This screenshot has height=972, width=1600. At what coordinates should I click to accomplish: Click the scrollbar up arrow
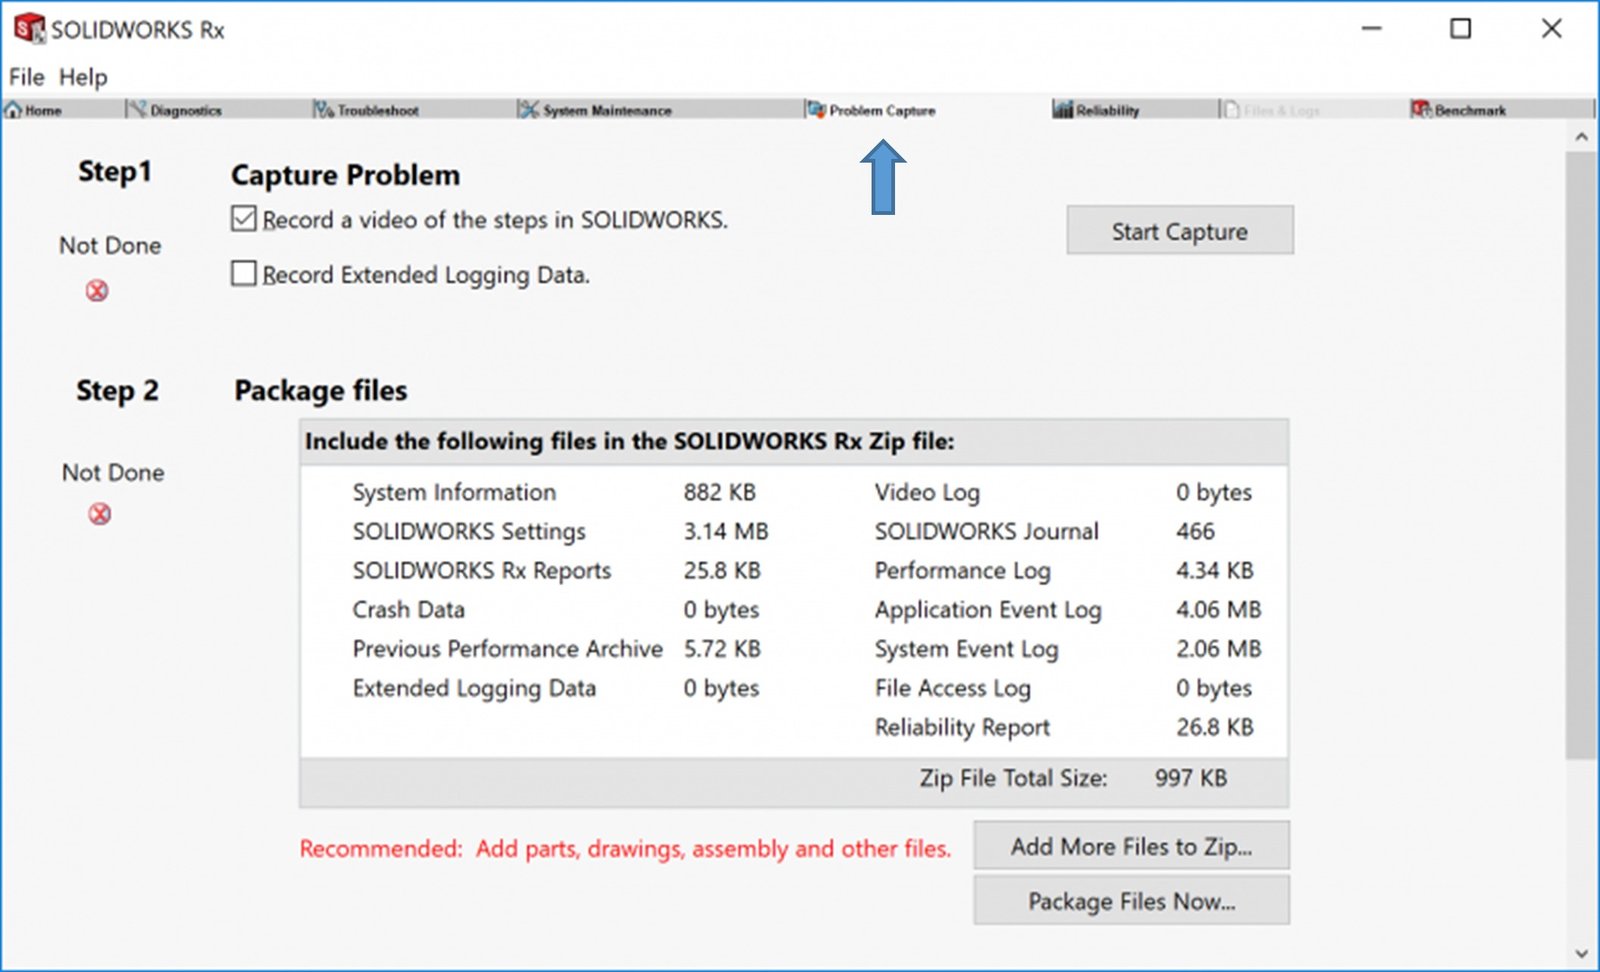(1581, 137)
